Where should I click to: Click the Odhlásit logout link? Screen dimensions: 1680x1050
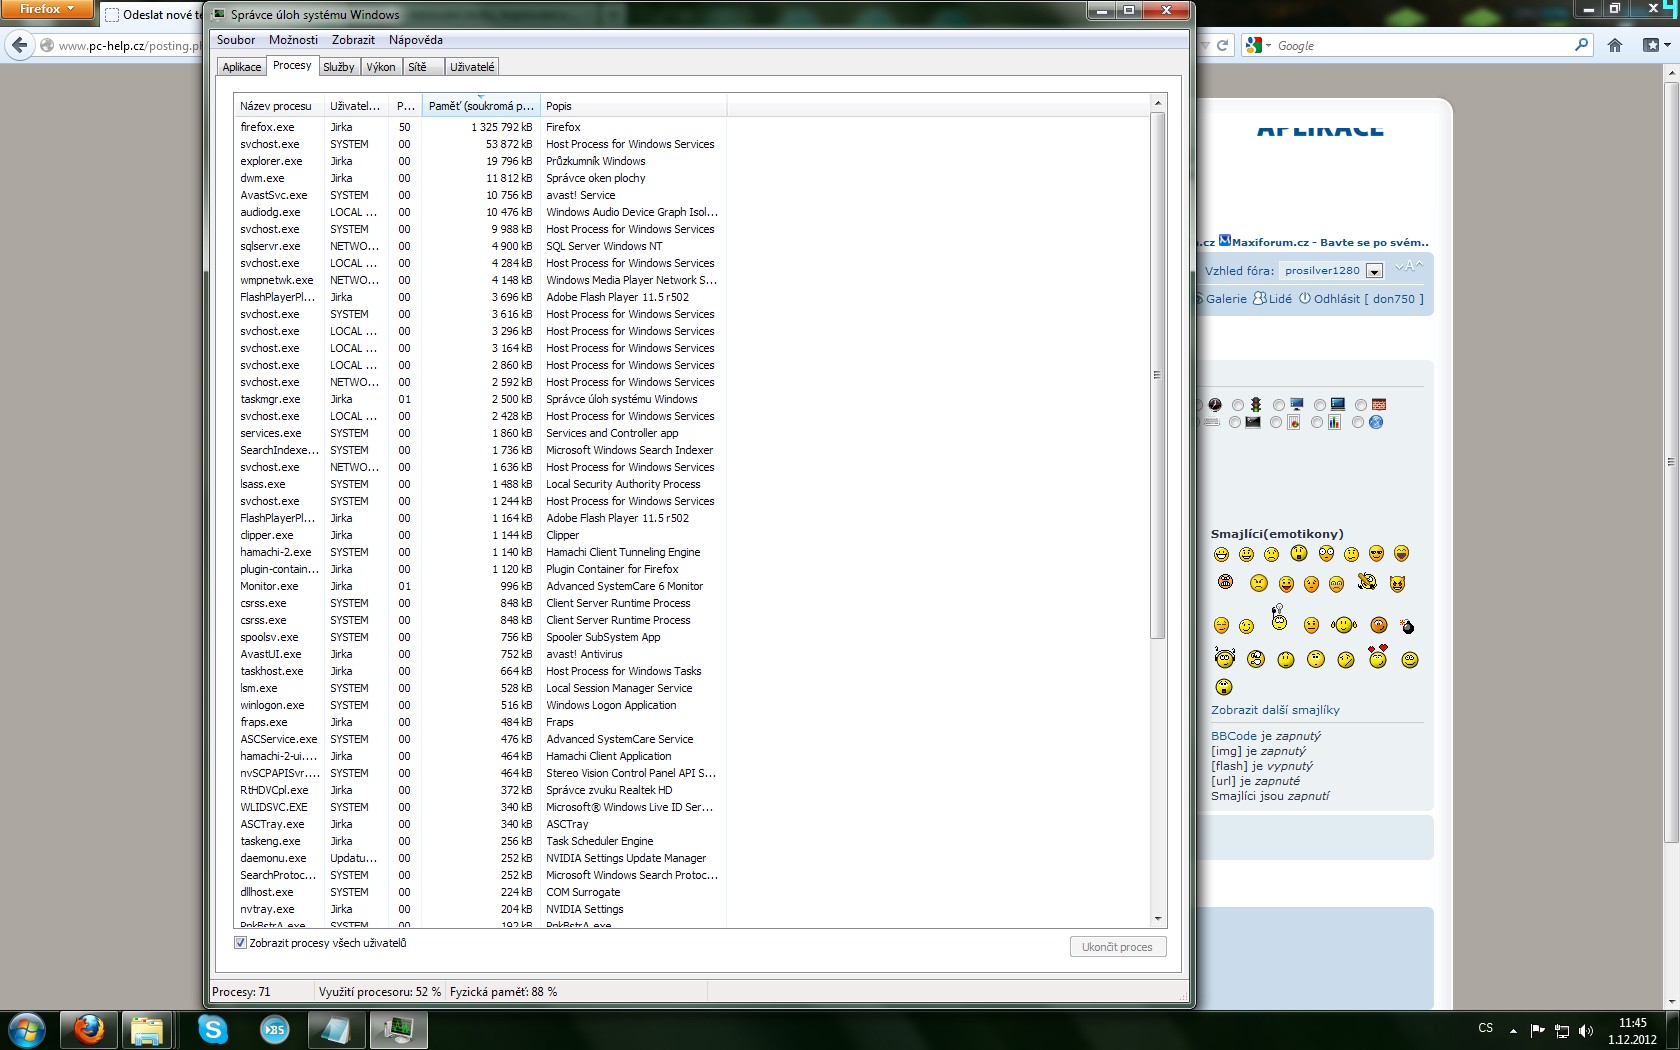click(1336, 298)
